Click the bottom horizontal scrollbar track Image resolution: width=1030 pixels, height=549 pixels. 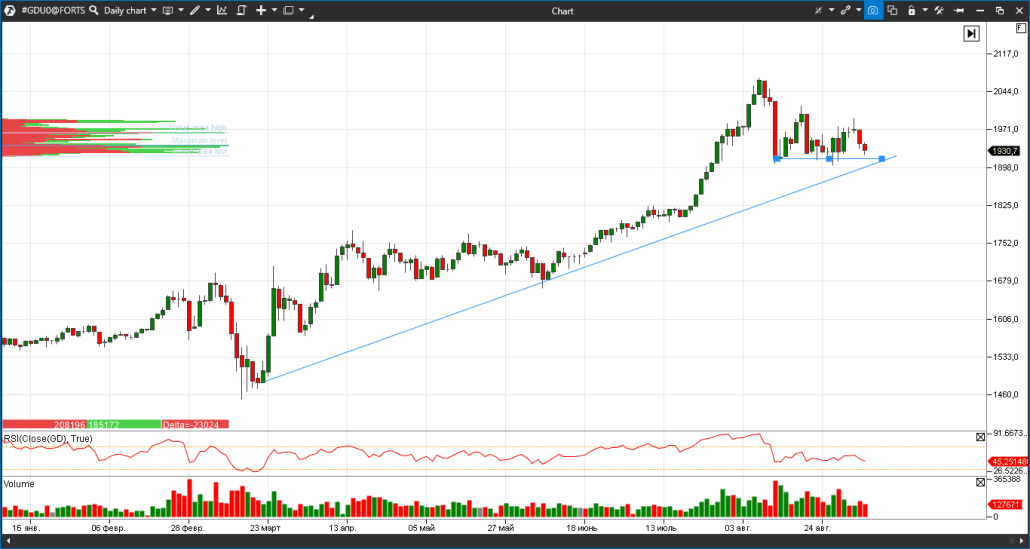point(500,540)
